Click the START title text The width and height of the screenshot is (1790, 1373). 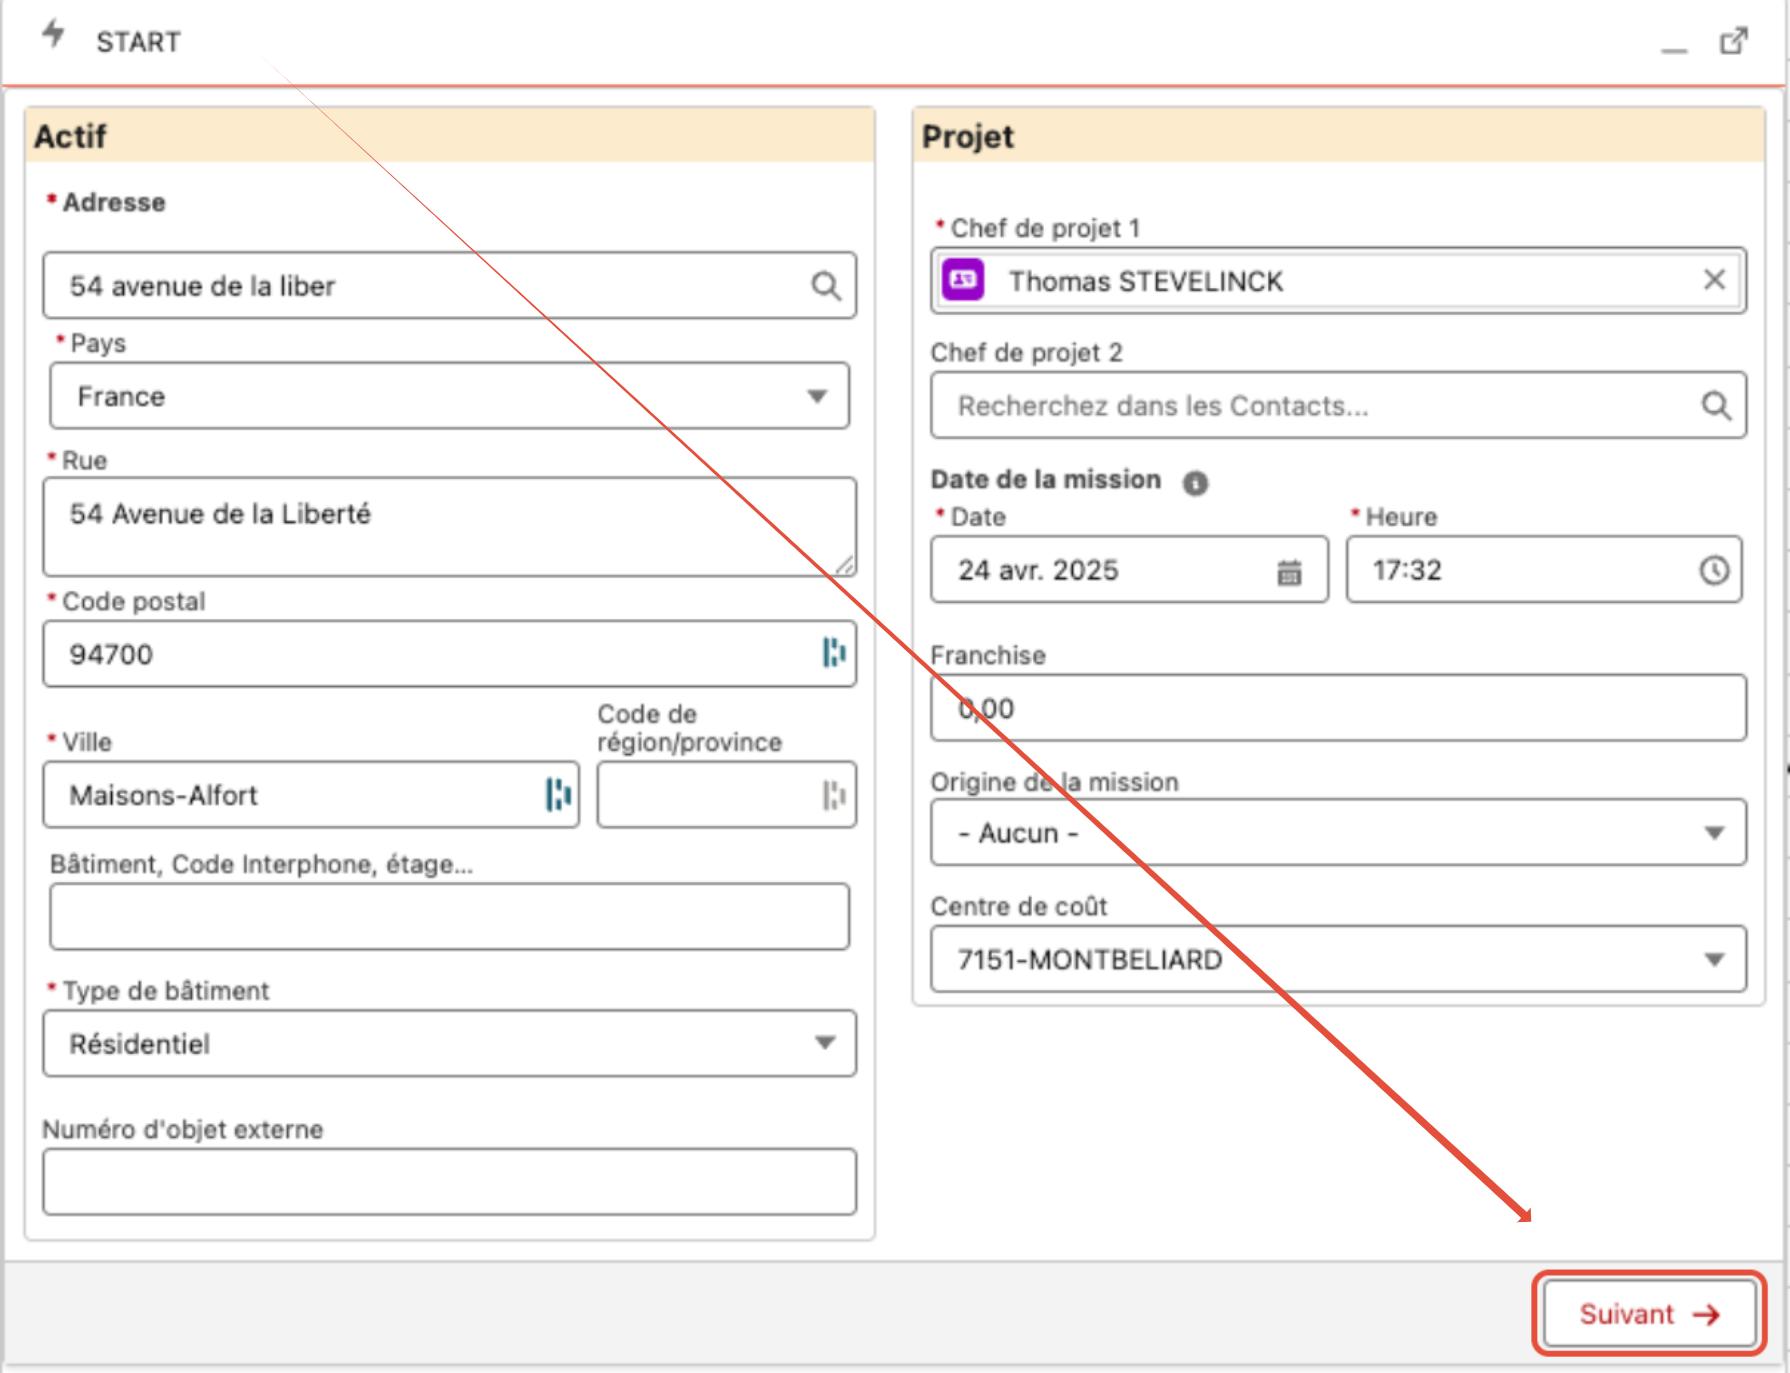pyautogui.click(x=139, y=42)
